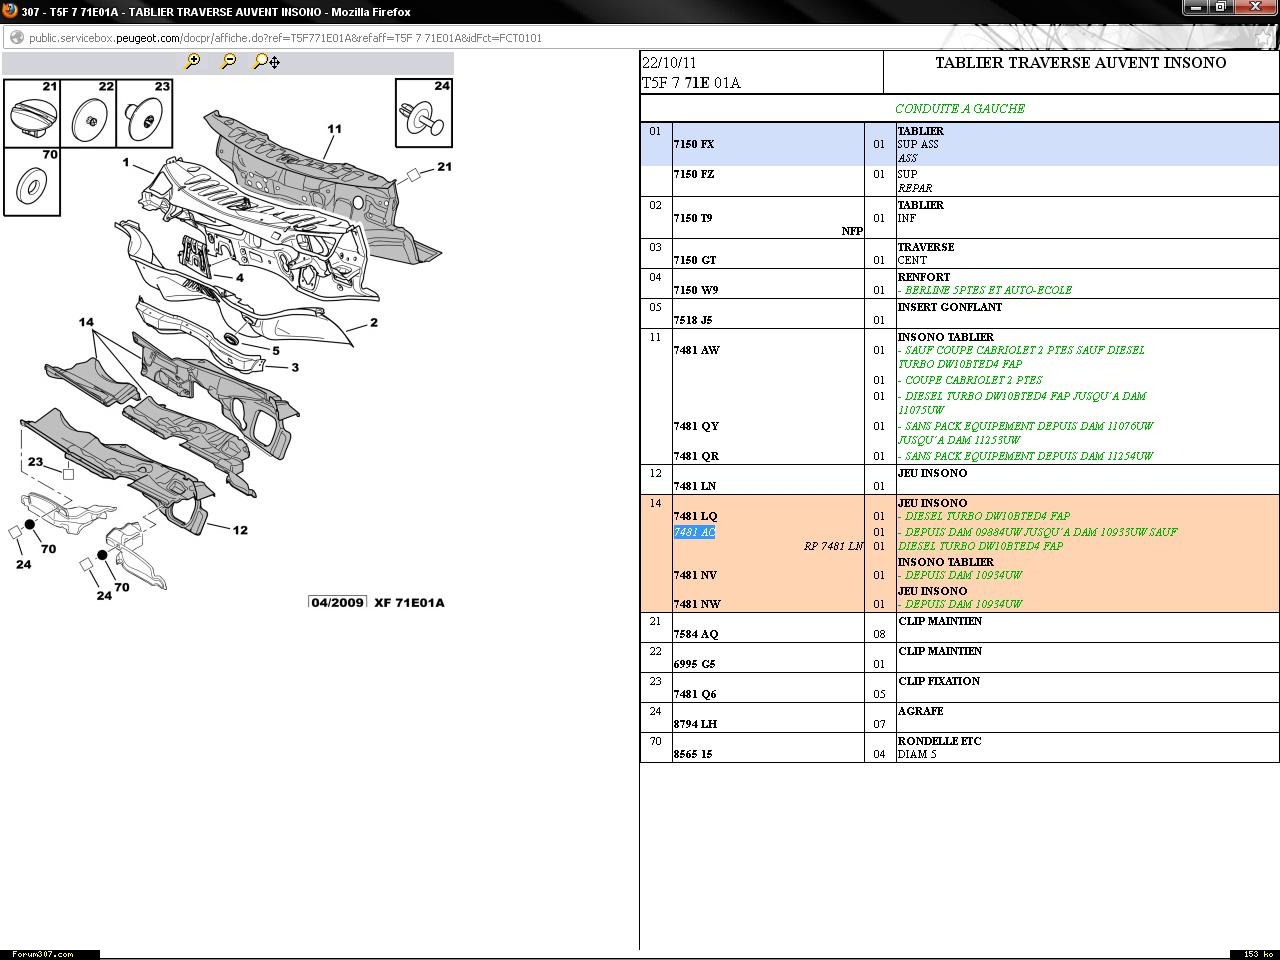Image resolution: width=1280 pixels, height=960 pixels.
Task: Select part number 7150 GT
Action: 695,260
